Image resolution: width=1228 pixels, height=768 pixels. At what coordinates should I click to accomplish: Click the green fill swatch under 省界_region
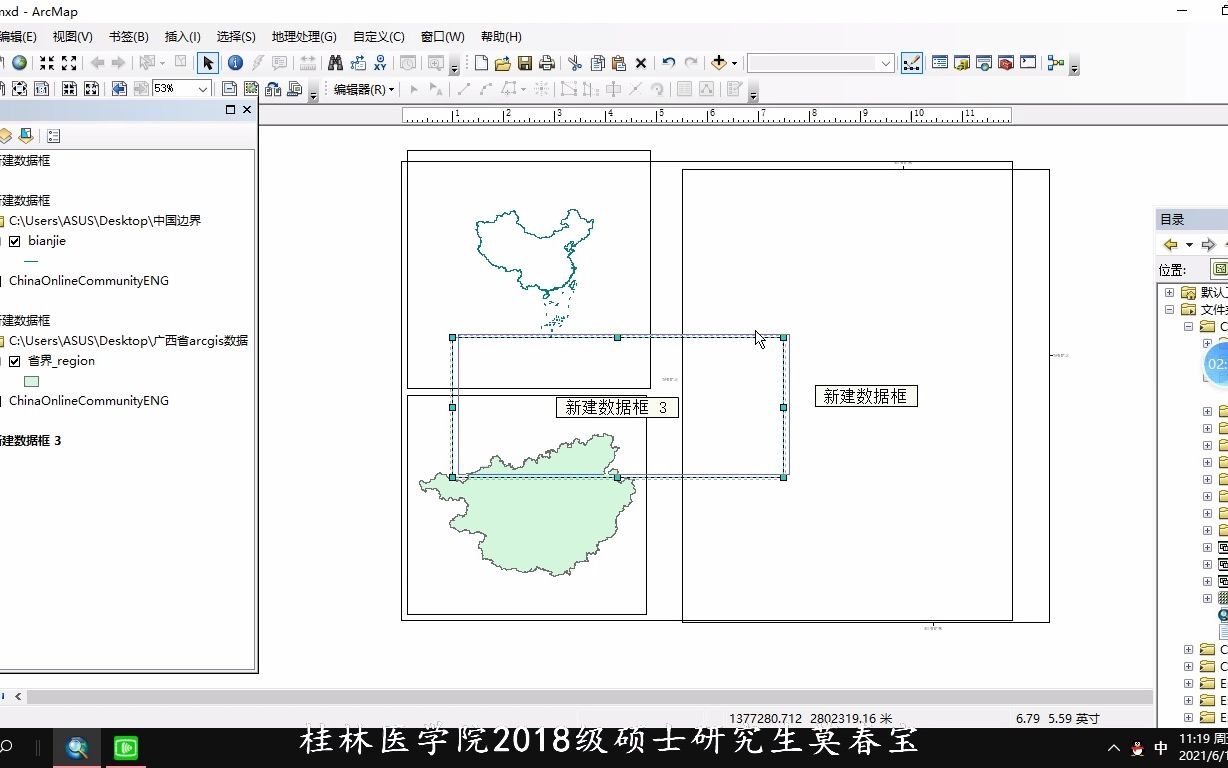pyautogui.click(x=31, y=380)
